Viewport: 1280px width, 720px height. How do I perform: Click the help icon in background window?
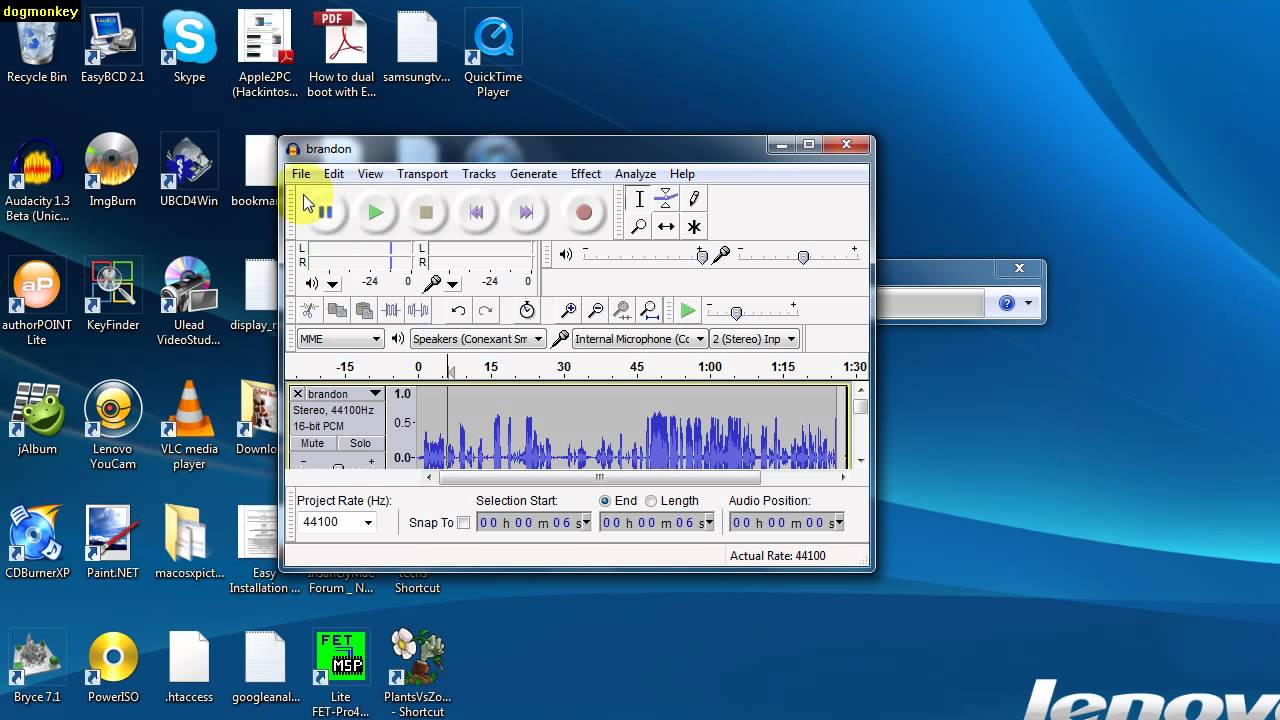(x=1007, y=303)
